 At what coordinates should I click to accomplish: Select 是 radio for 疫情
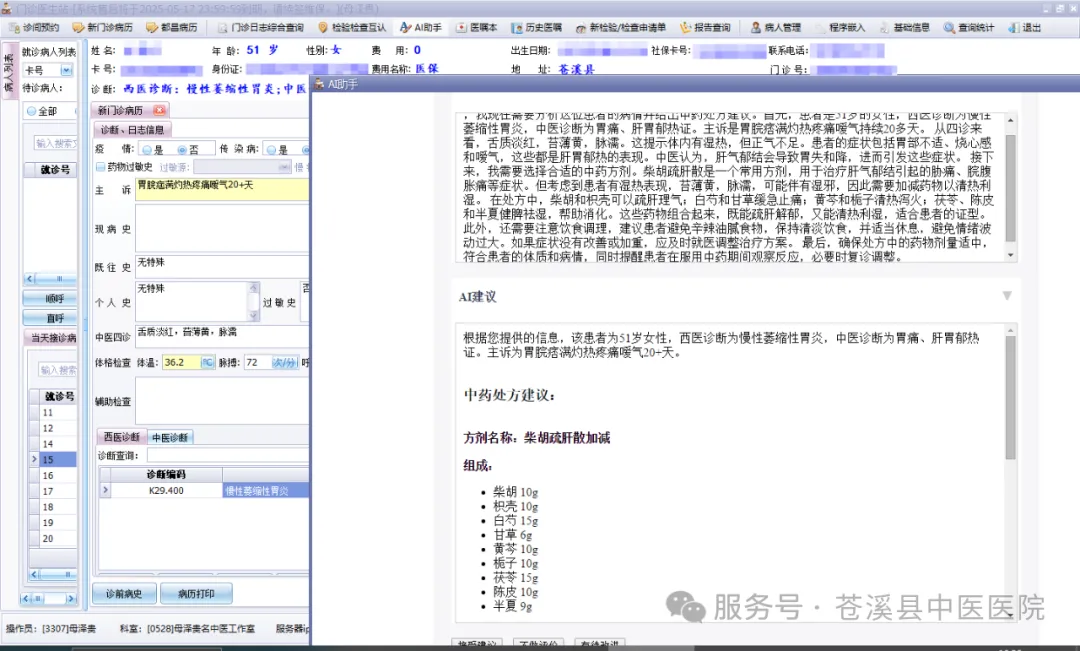coord(147,149)
